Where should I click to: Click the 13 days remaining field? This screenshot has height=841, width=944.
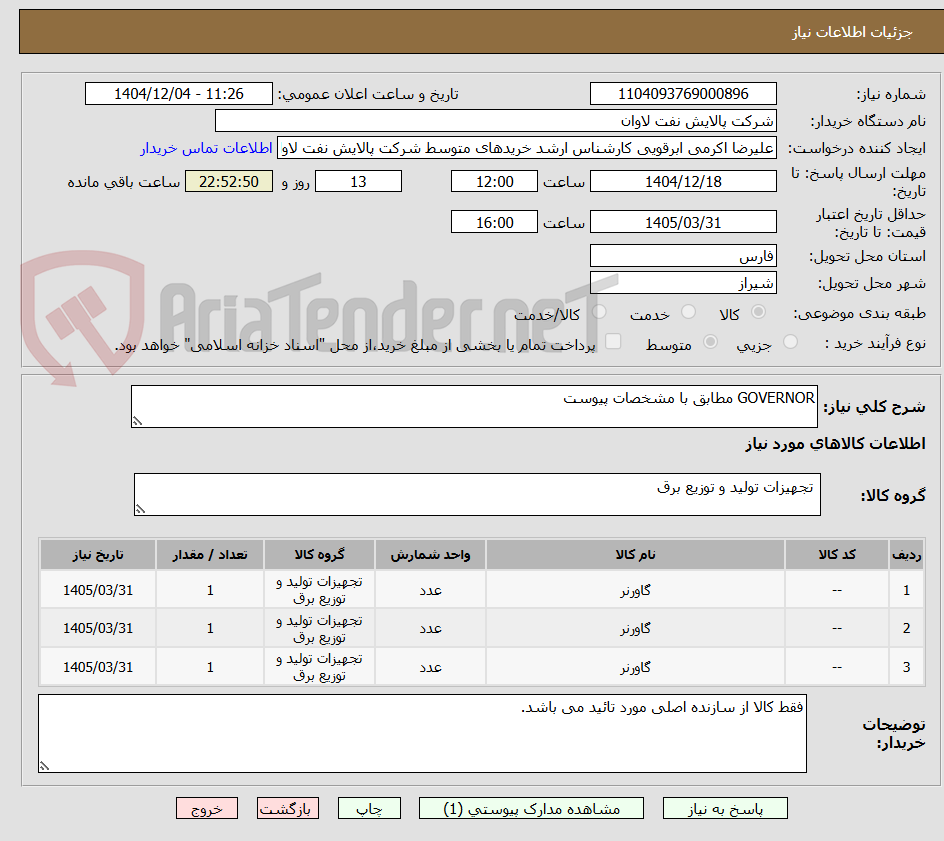click(358, 181)
